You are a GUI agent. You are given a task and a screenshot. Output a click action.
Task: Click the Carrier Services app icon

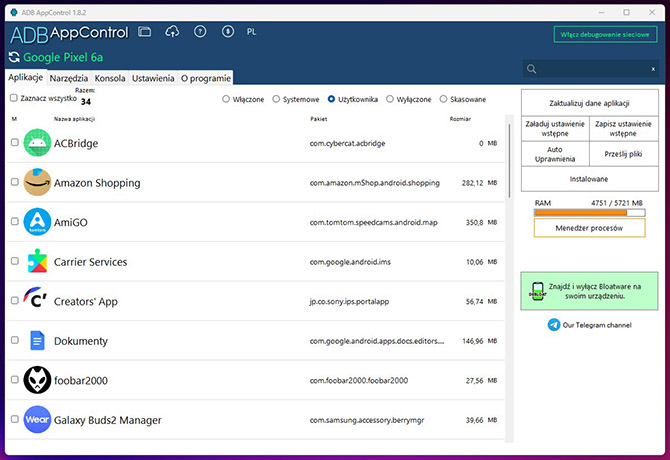point(37,261)
